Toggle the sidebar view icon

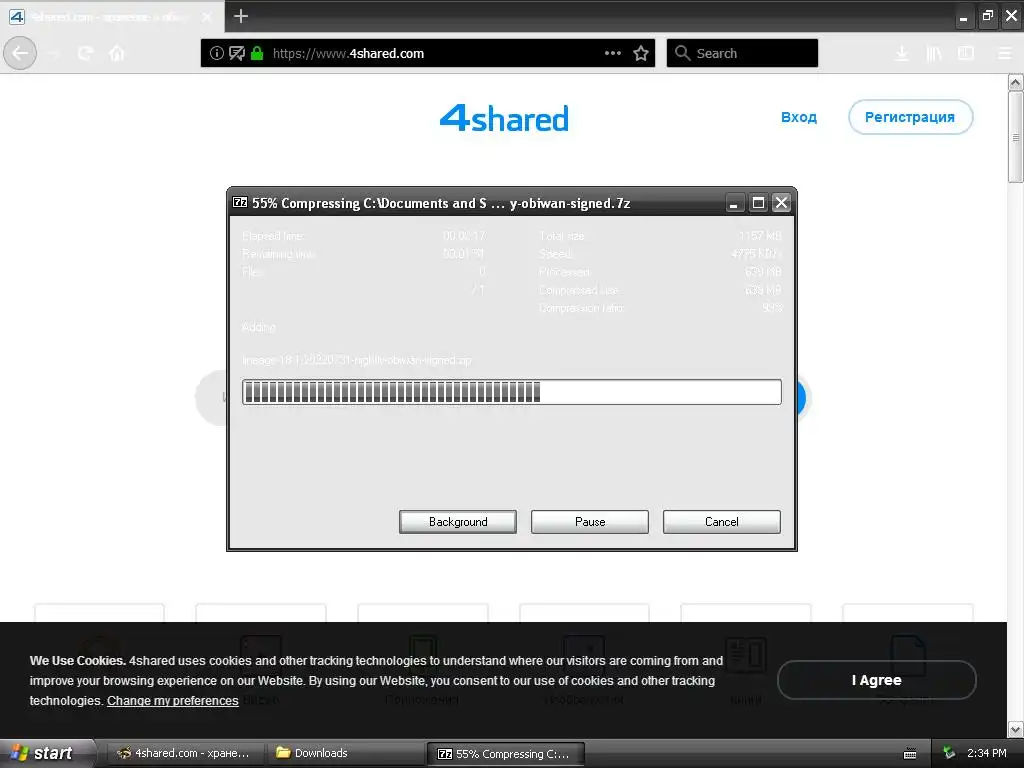(x=966, y=54)
